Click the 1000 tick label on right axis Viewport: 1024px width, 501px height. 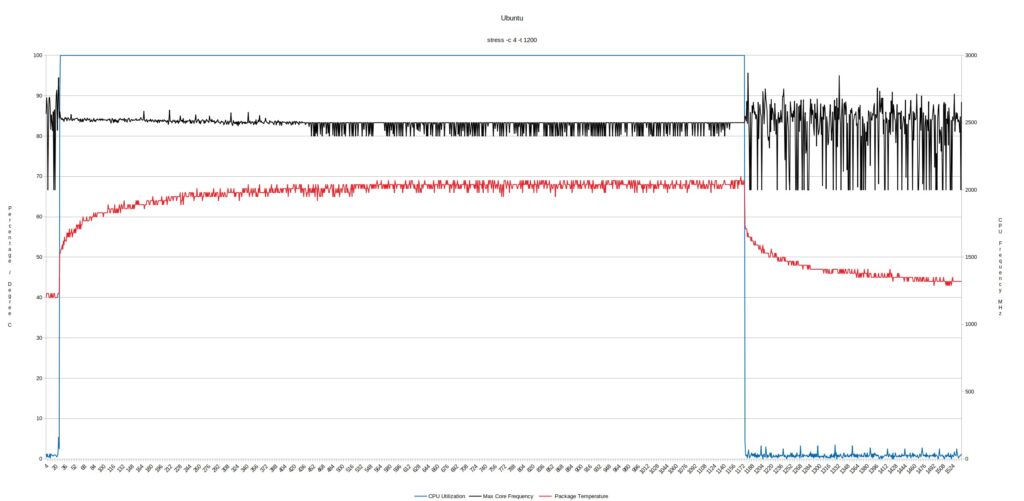pos(970,325)
